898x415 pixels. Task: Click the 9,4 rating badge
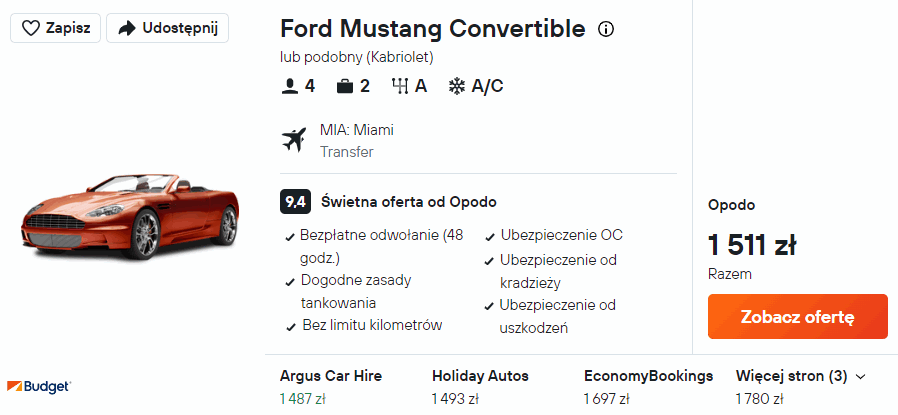point(295,201)
